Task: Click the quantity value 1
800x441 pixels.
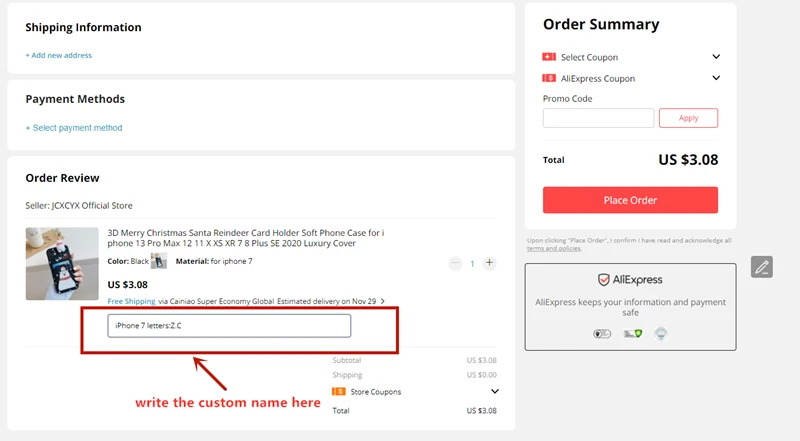Action: (472, 263)
